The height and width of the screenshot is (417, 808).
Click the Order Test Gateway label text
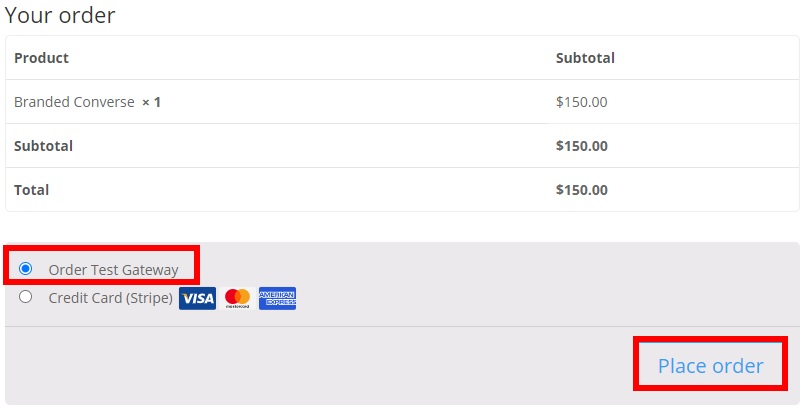(x=113, y=269)
